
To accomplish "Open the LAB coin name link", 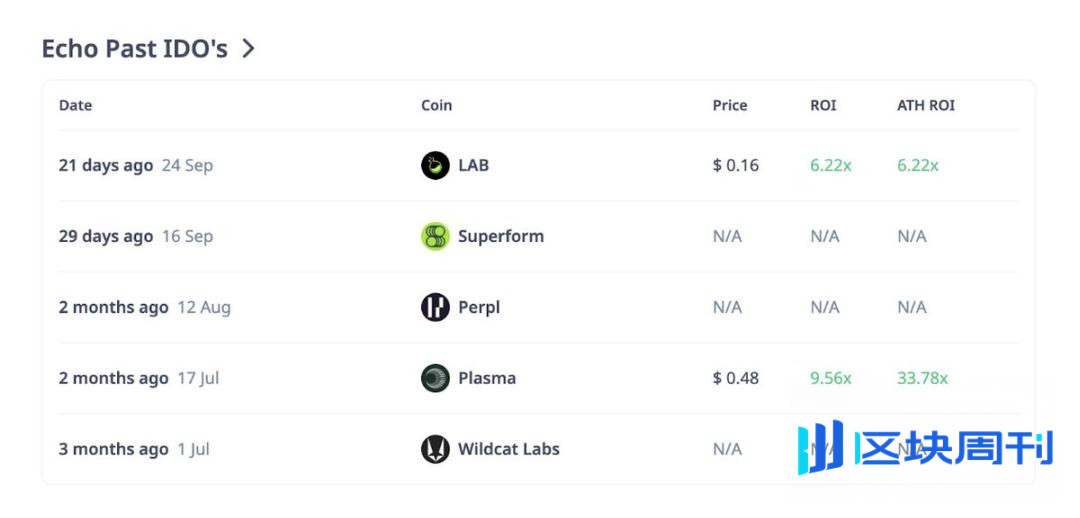I will click(473, 165).
